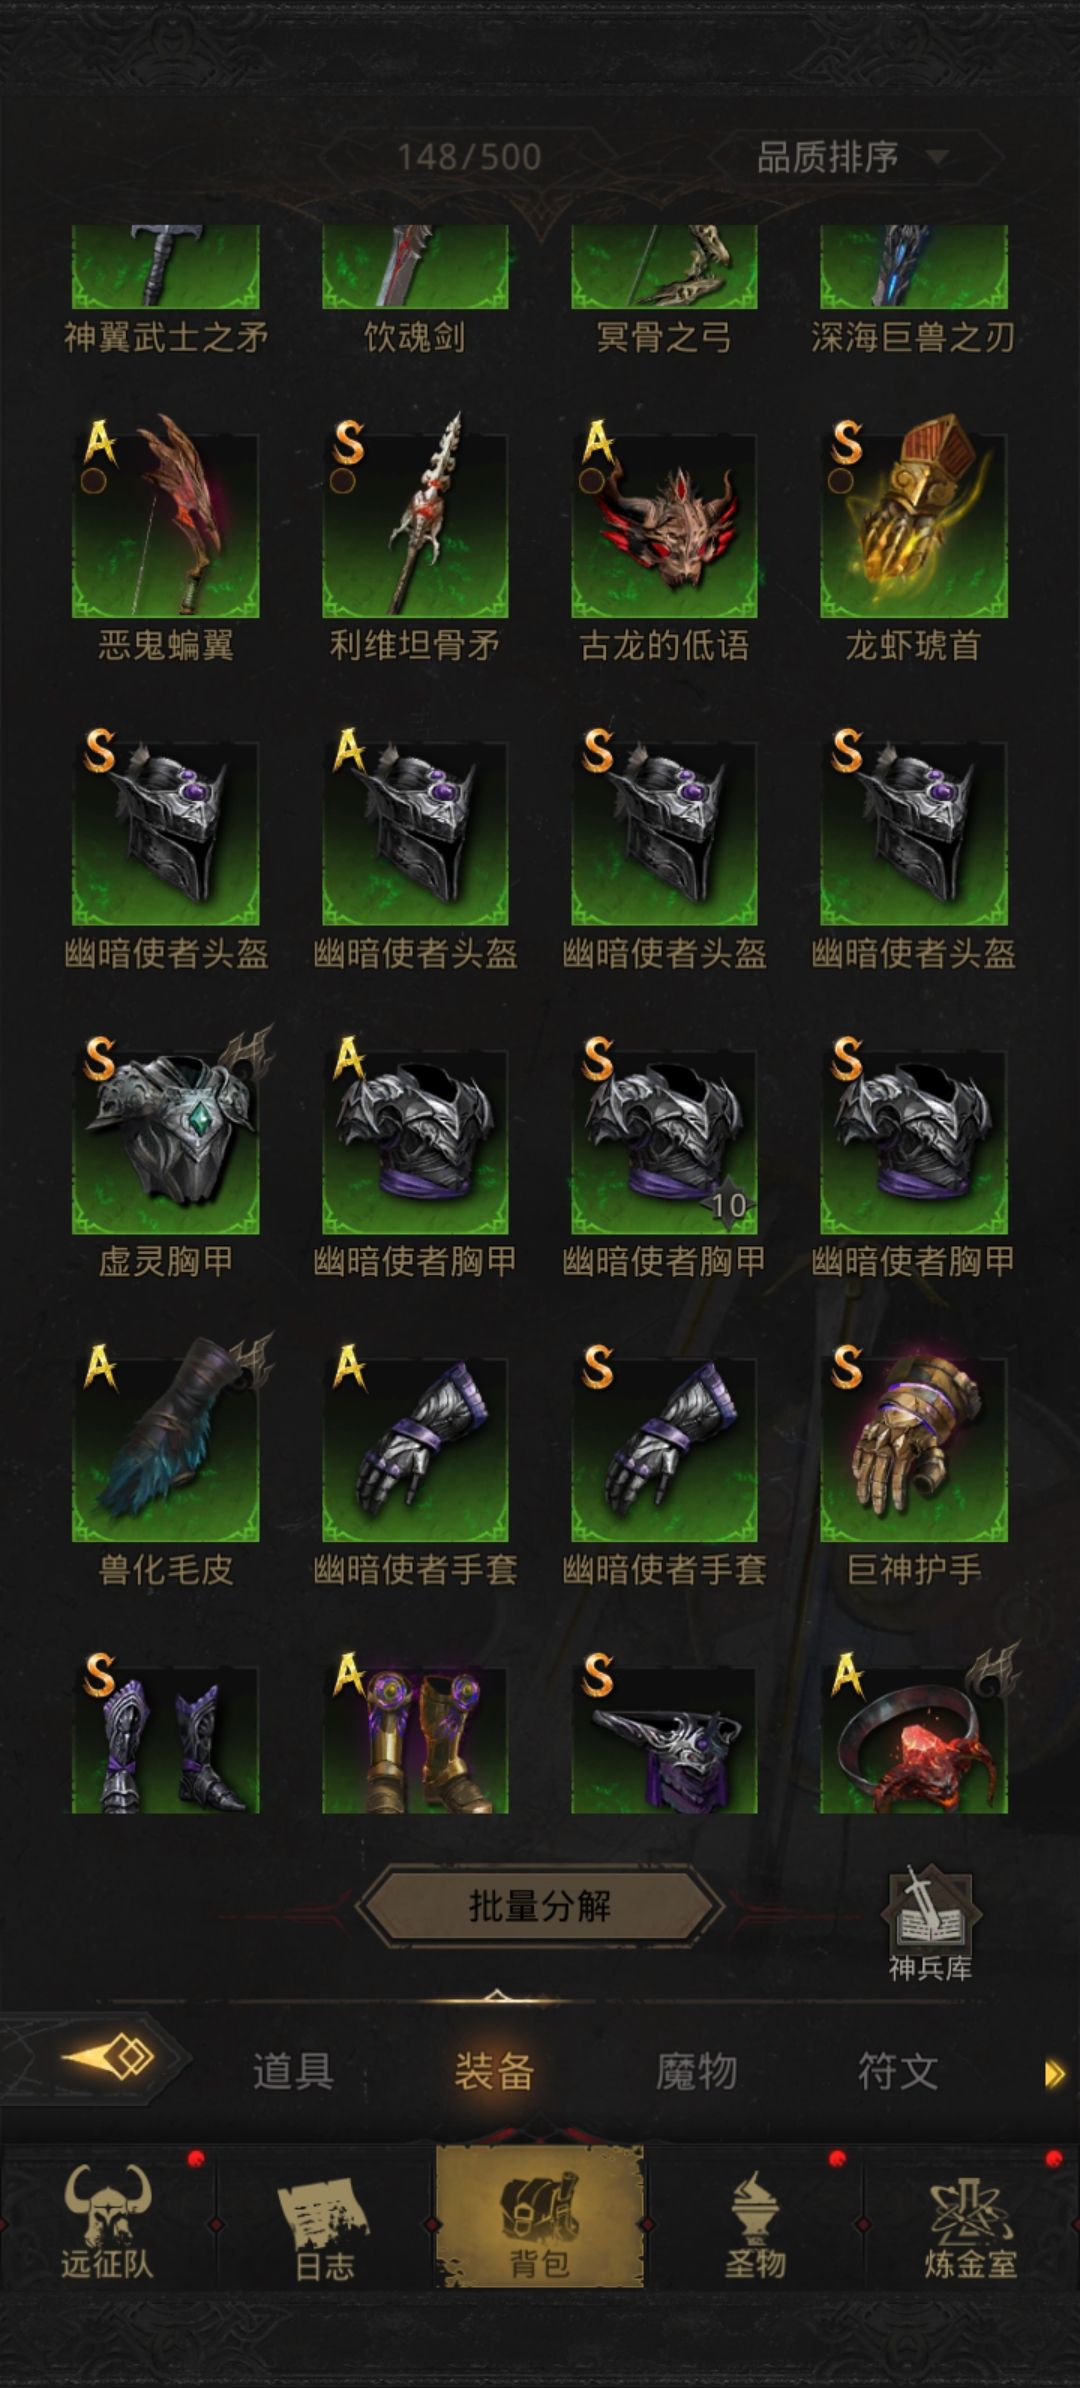Image resolution: width=1080 pixels, height=2388 pixels.
Task: Select the 虚灵胸甲 chest armor item
Action: pyautogui.click(x=166, y=1141)
